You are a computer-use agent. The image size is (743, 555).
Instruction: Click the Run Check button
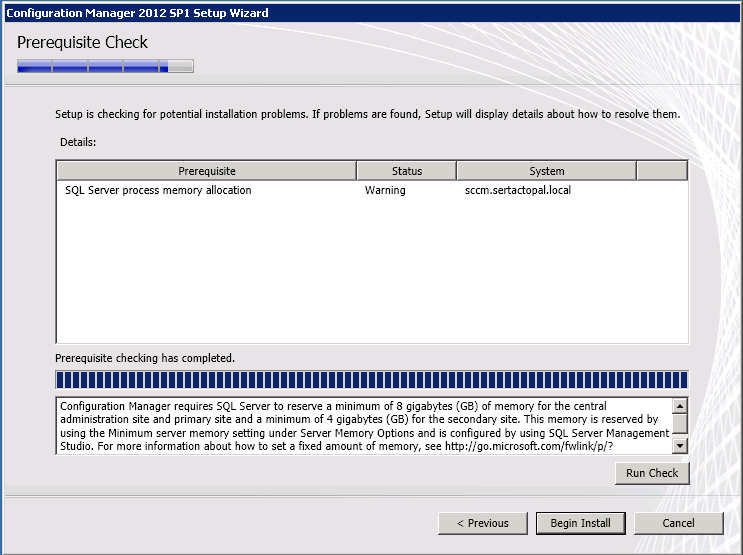(652, 473)
